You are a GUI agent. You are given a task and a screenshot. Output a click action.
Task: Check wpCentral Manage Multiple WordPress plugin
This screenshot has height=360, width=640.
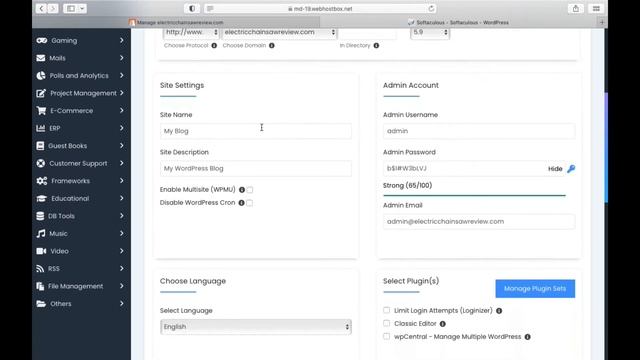387,336
